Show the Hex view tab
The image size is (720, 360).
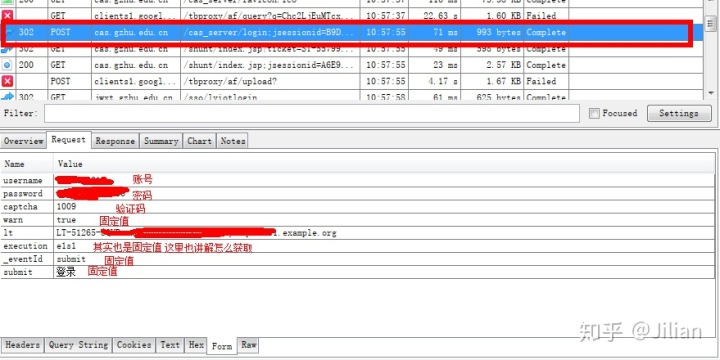point(196,344)
